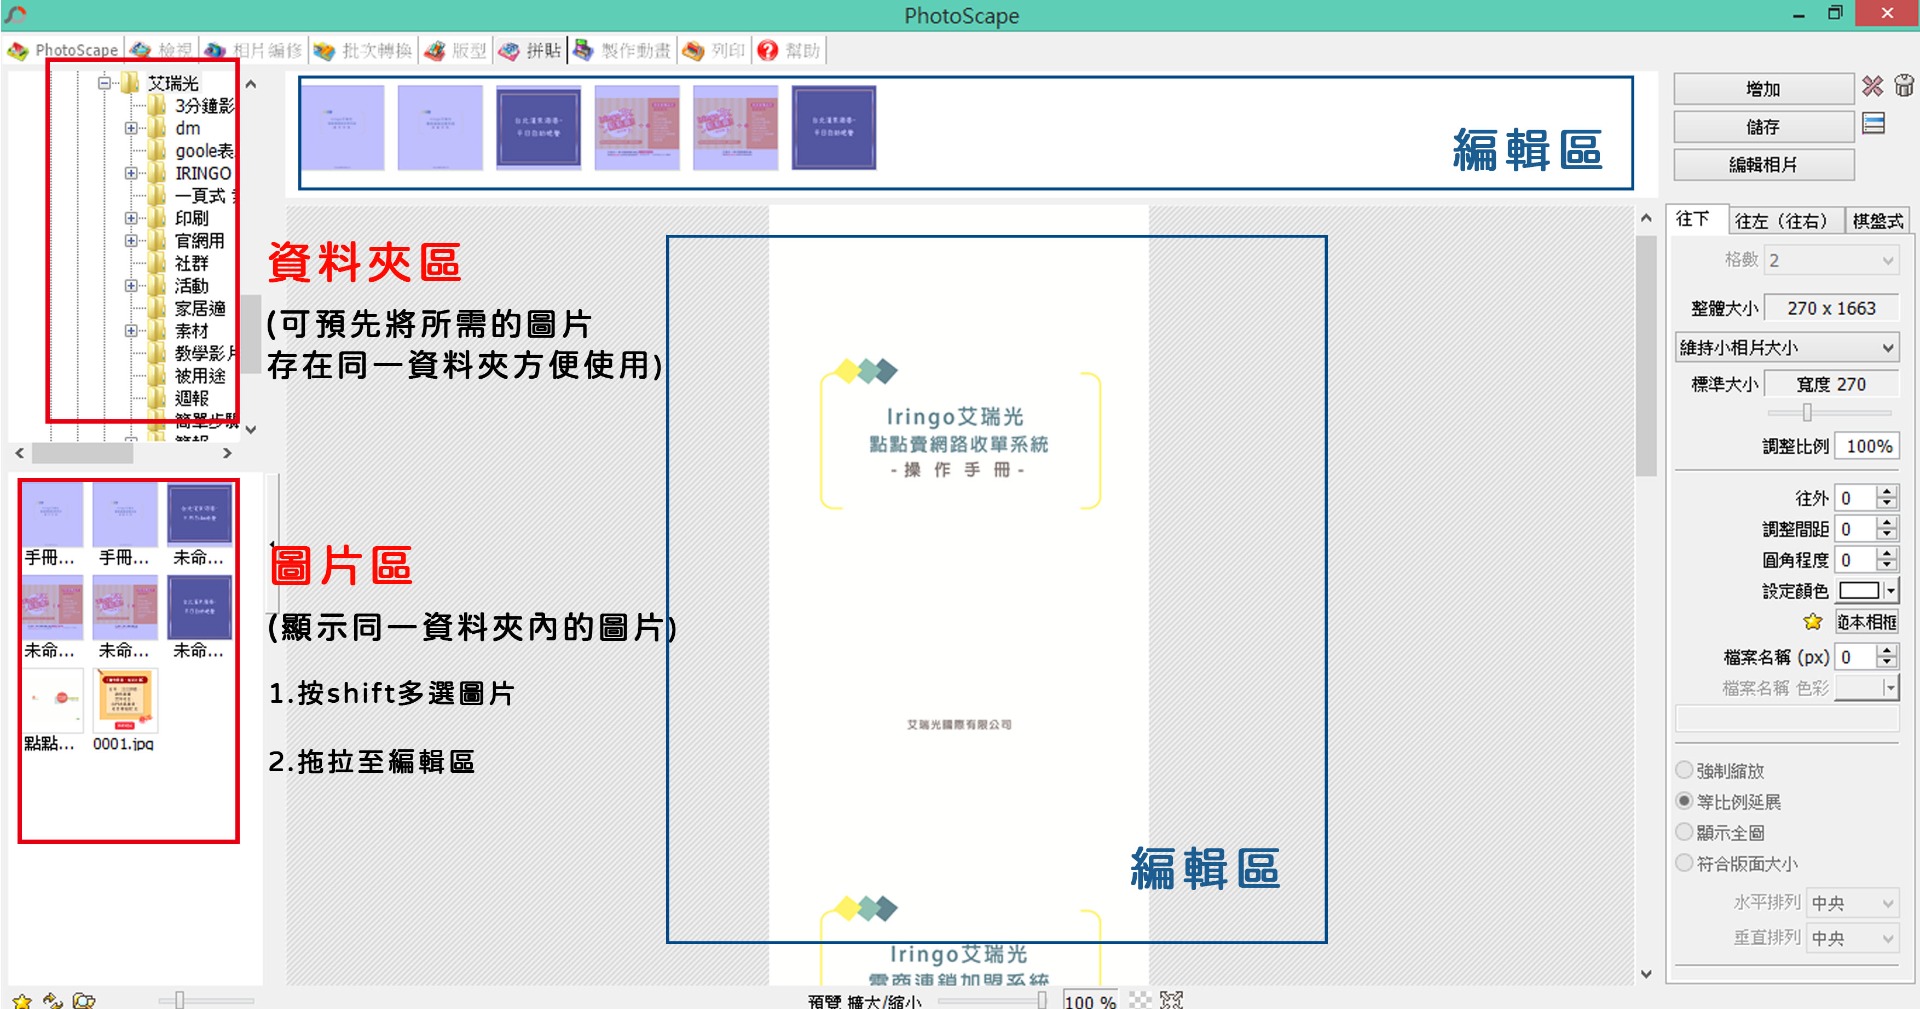Click the fit-to-window expand icon
The width and height of the screenshot is (1920, 1009).
[x=1172, y=999]
